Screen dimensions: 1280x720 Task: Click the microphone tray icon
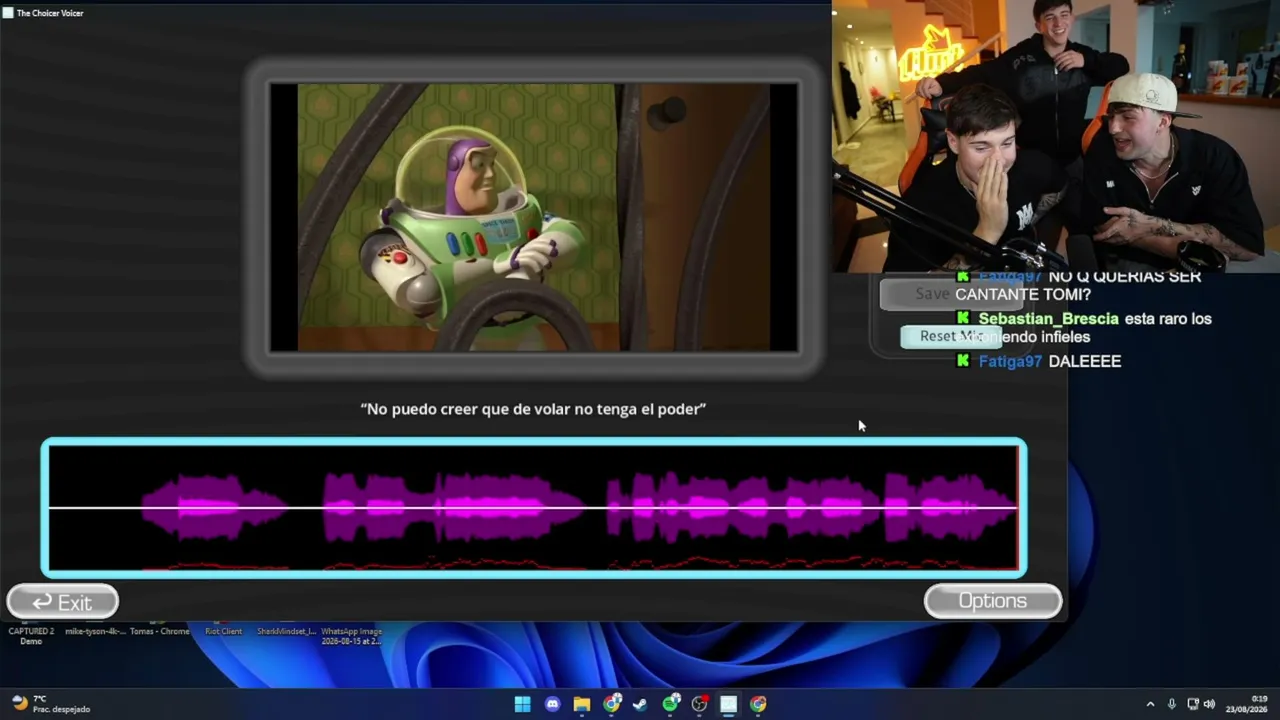pos(1171,704)
